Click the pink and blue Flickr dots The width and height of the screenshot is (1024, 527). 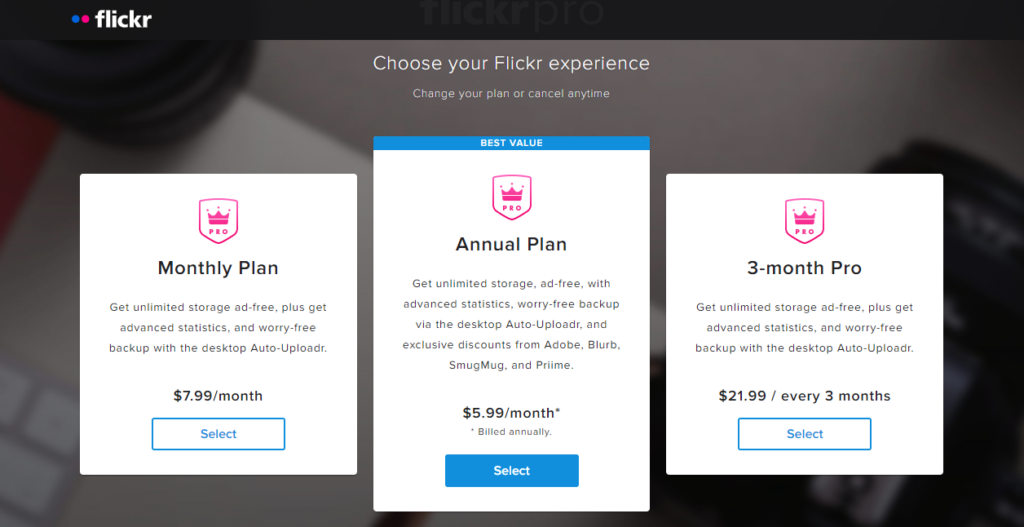pos(80,19)
